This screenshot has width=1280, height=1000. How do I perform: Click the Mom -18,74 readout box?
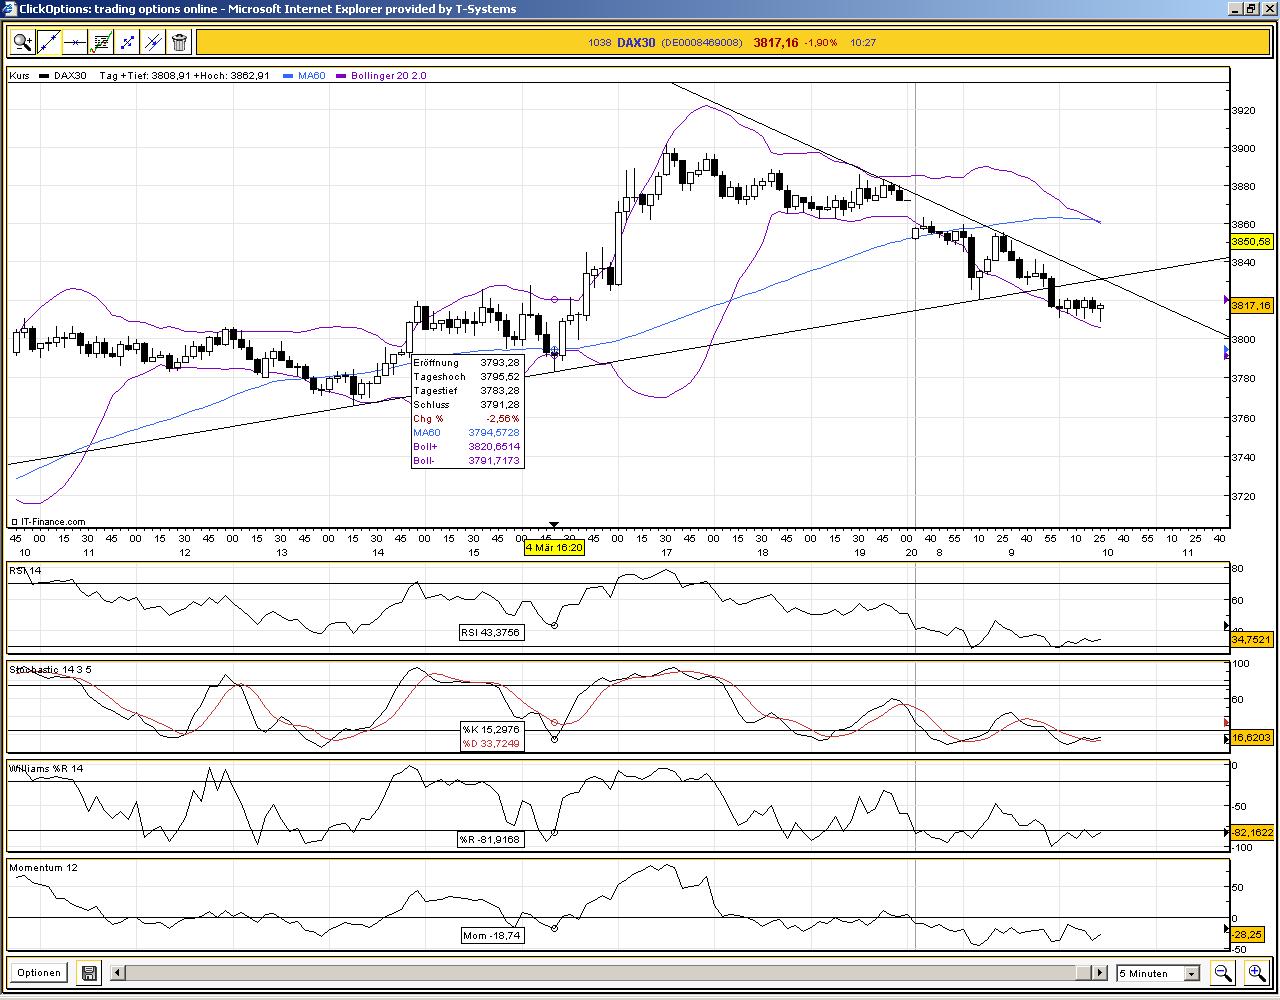pyautogui.click(x=491, y=935)
